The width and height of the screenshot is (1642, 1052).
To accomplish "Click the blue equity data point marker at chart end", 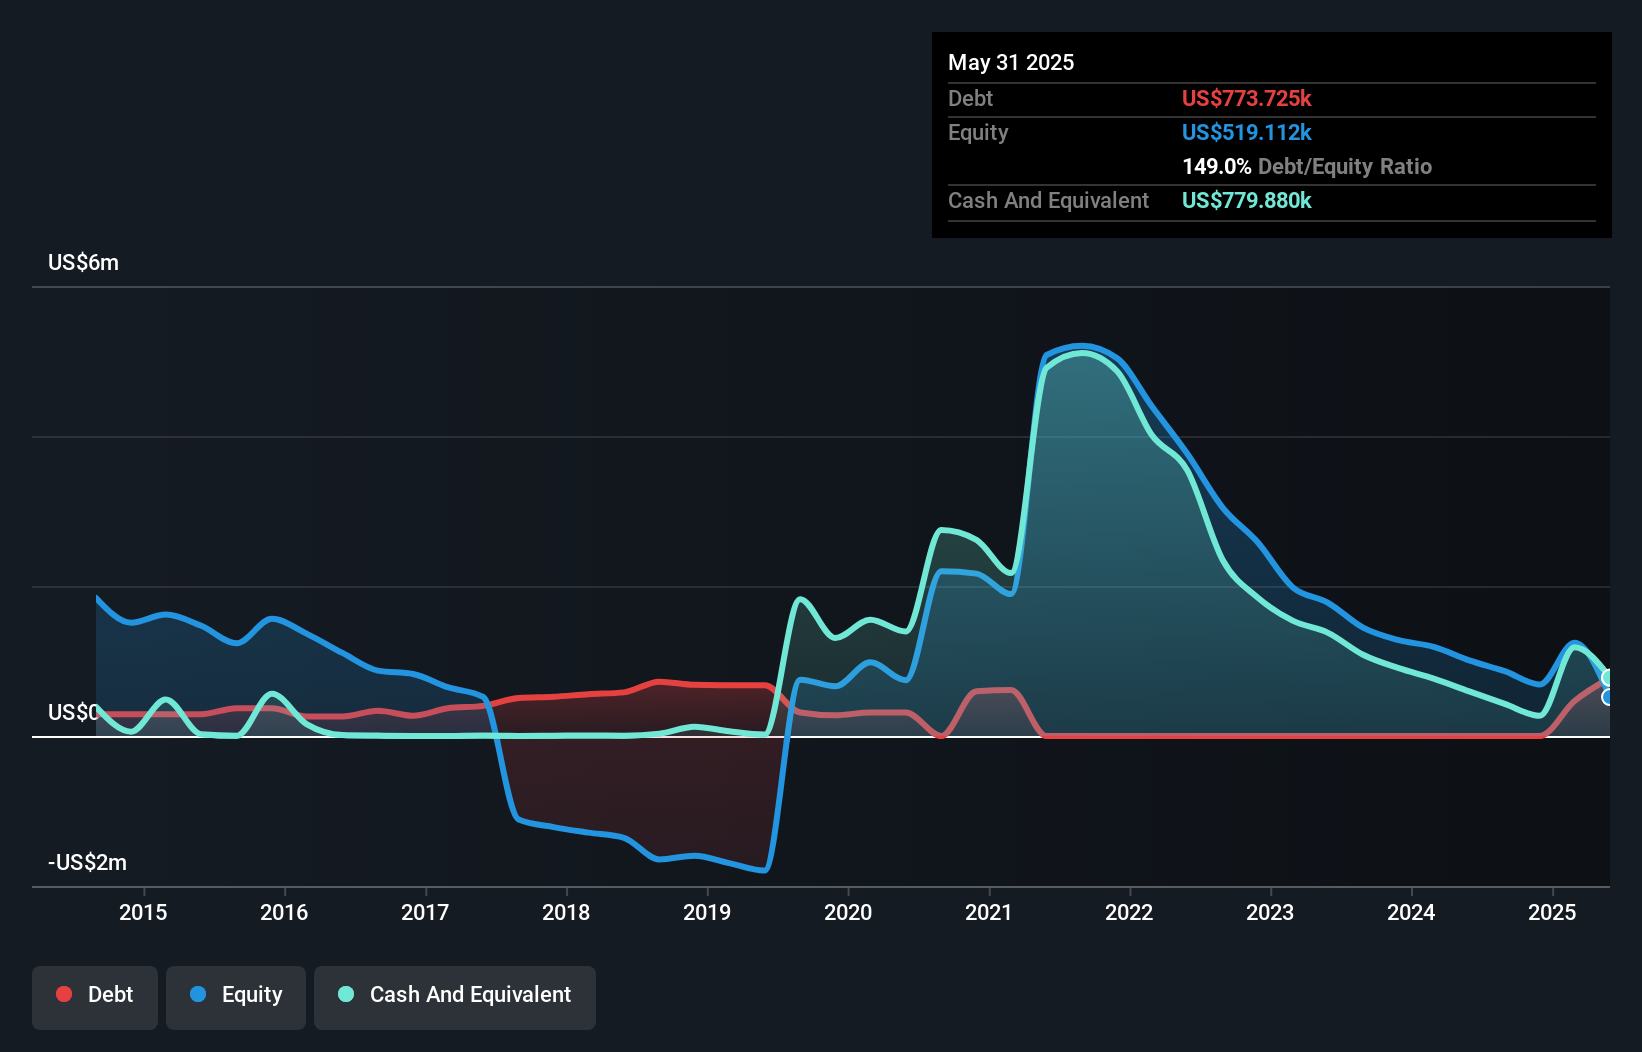I will click(x=1608, y=697).
